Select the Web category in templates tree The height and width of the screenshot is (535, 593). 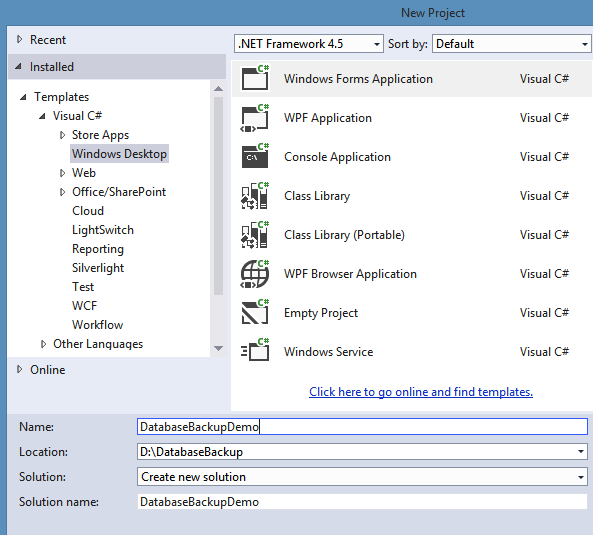84,173
